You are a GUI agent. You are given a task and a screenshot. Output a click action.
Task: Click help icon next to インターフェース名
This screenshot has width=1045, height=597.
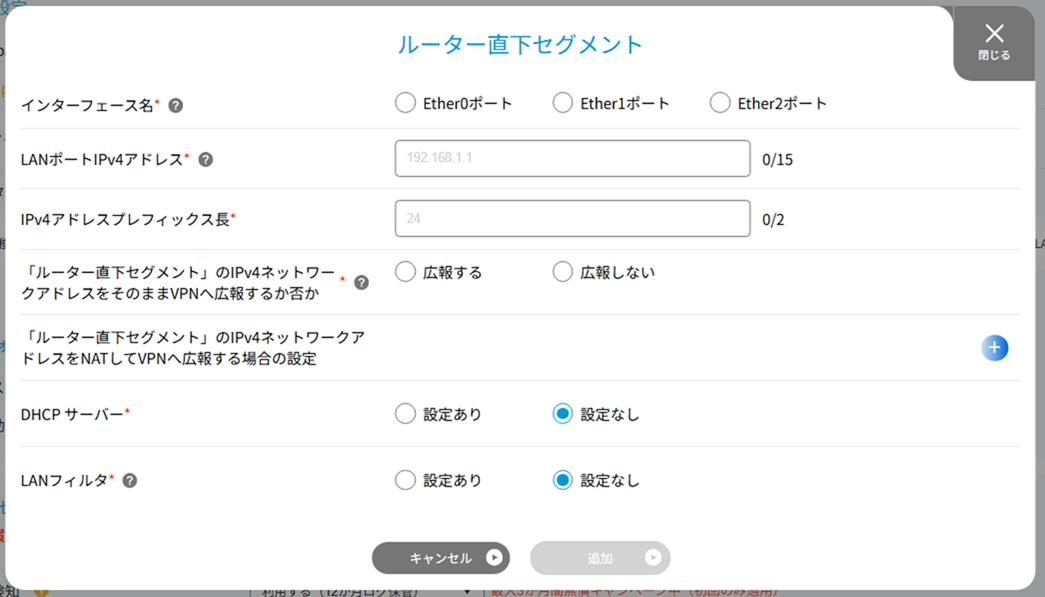[x=175, y=105]
